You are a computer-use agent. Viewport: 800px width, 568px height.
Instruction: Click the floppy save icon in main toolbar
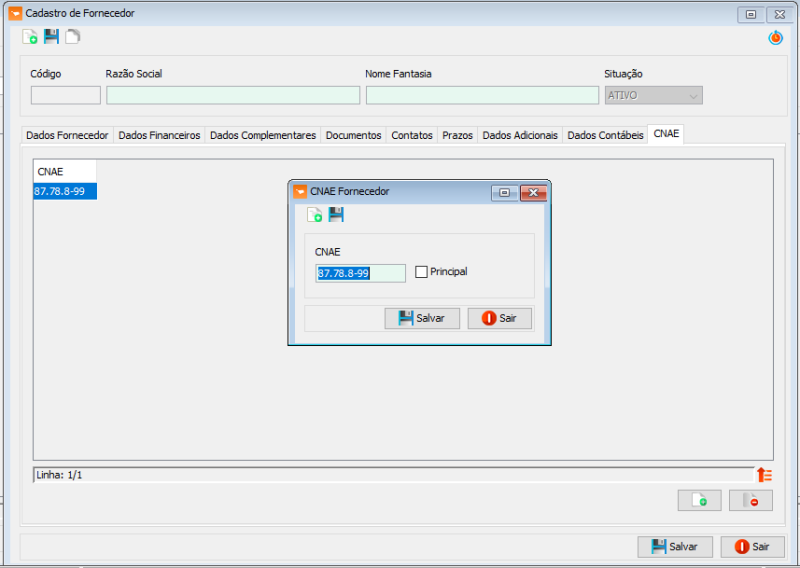tap(52, 36)
